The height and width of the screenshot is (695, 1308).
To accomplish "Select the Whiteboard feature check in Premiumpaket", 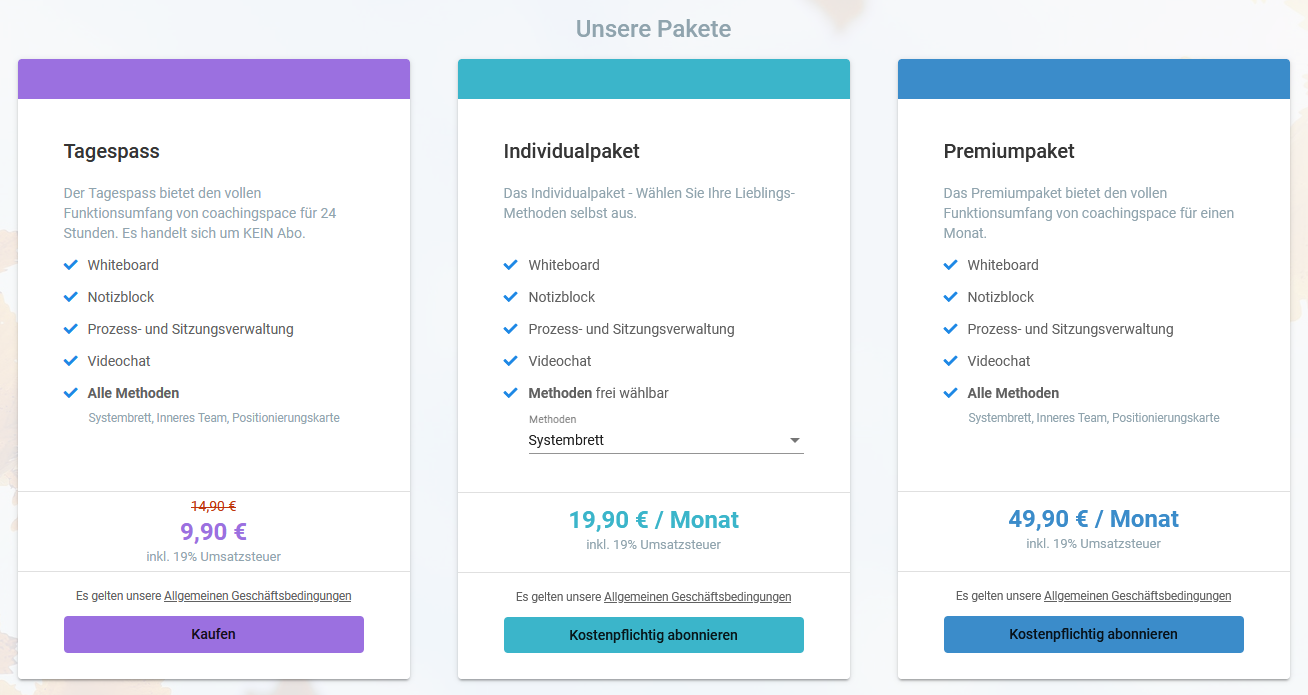I will (950, 265).
